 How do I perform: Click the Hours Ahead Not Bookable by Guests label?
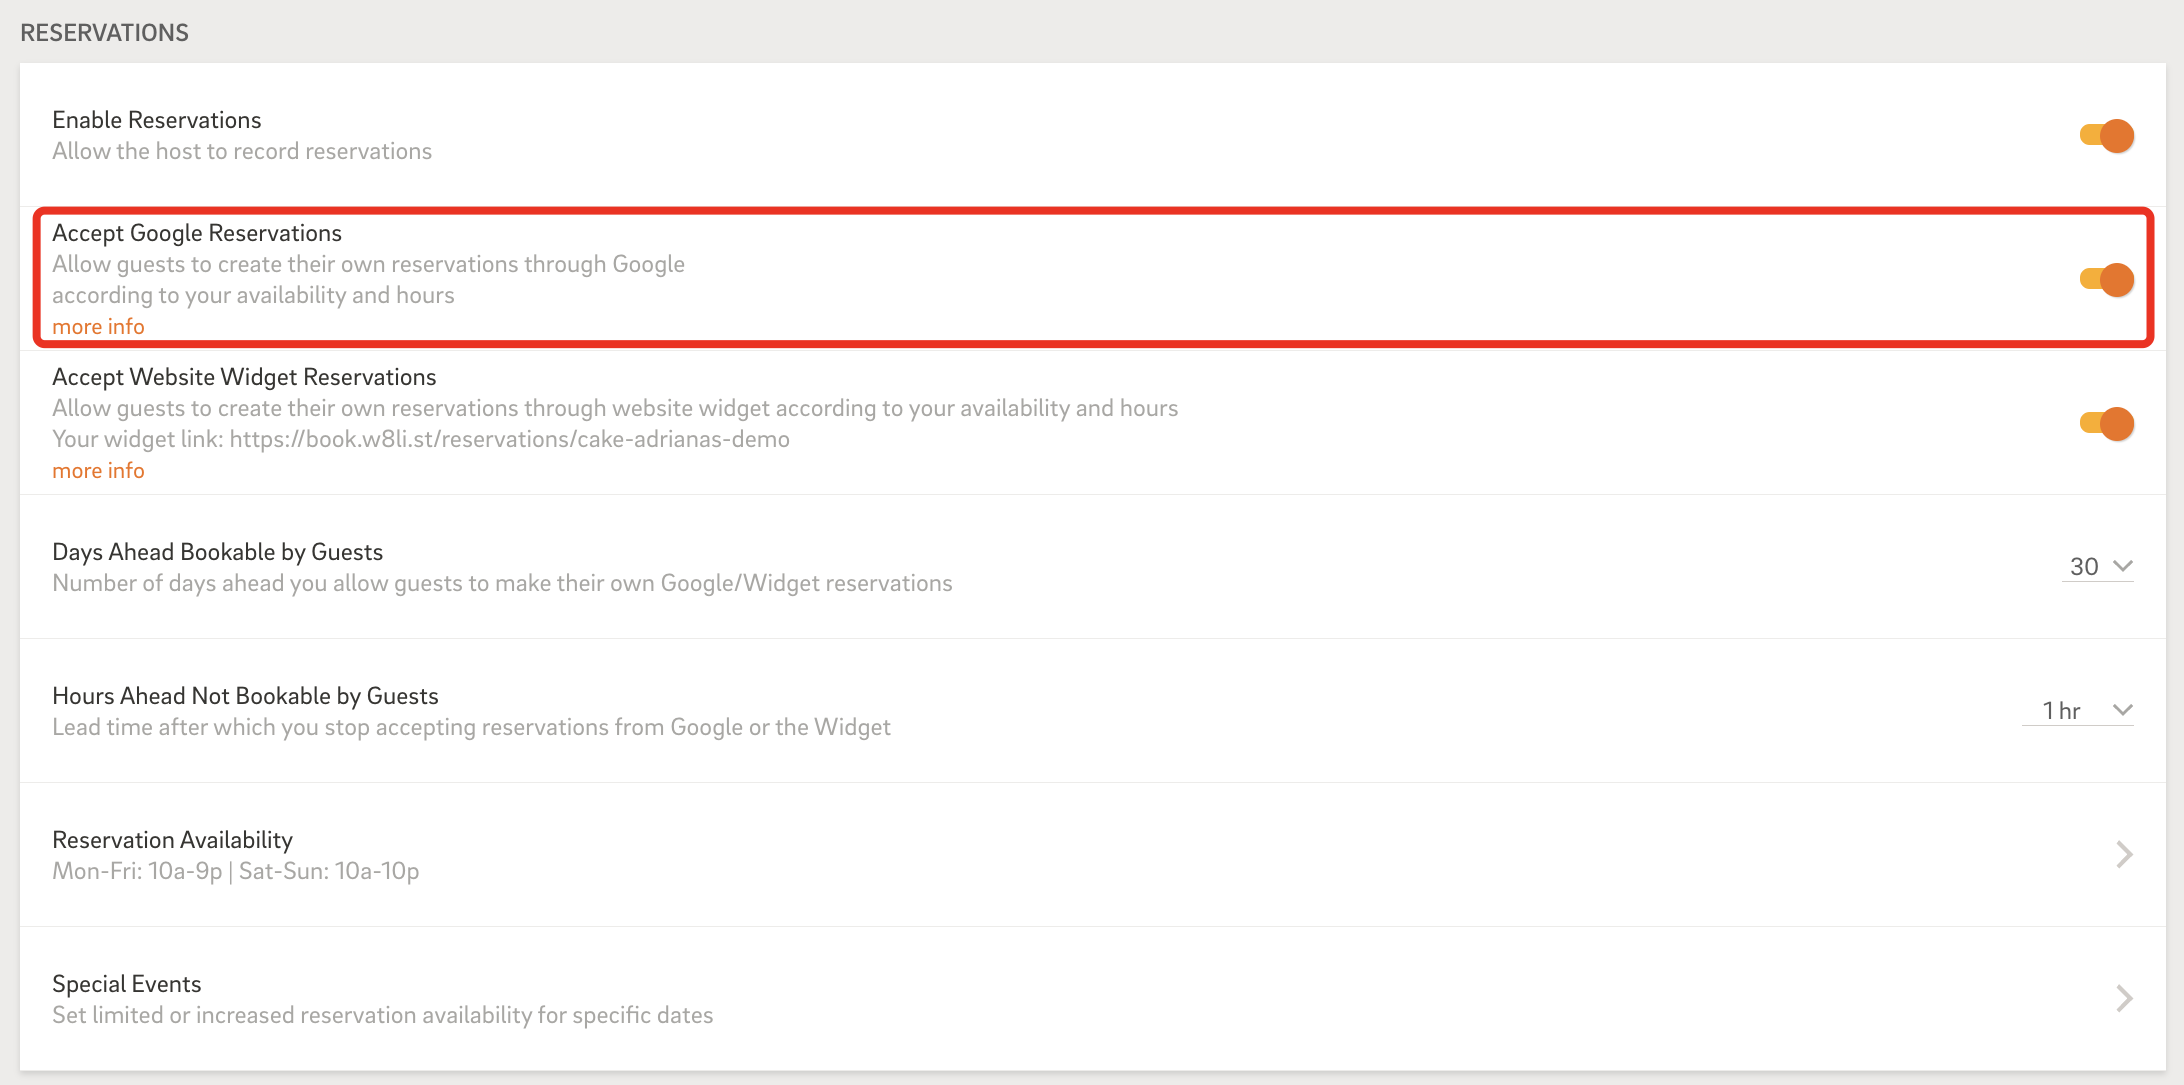(x=245, y=696)
